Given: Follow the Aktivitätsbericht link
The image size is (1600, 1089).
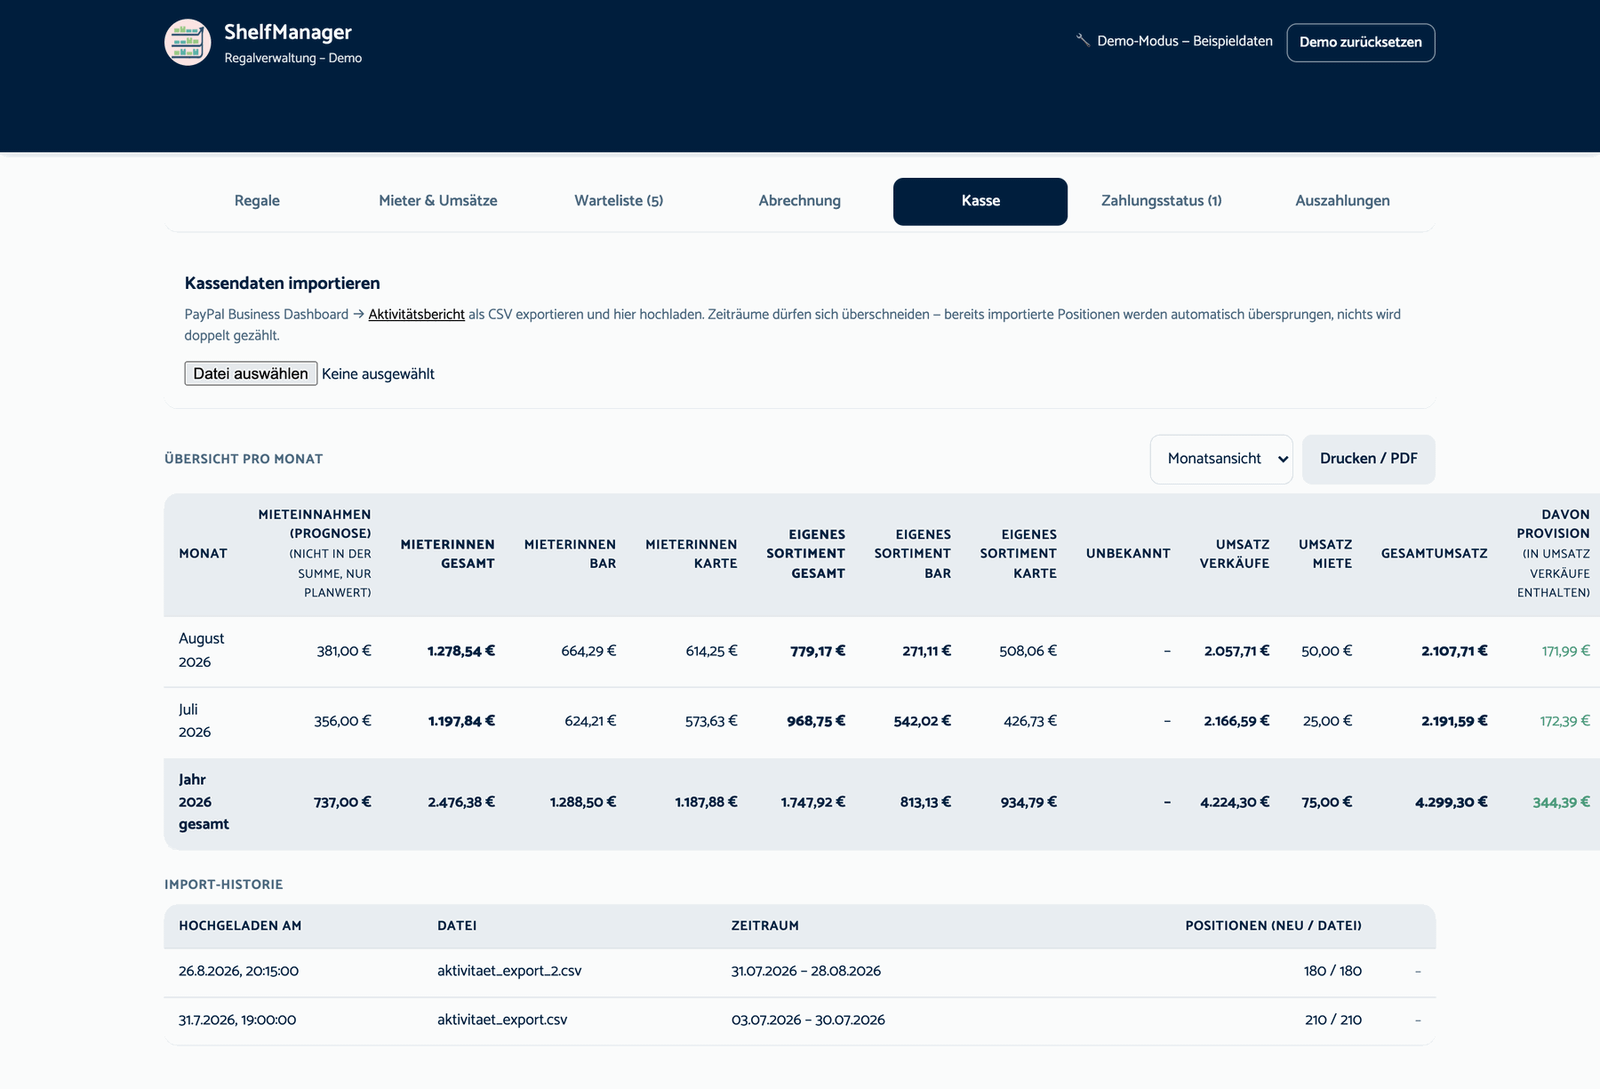Looking at the screenshot, I should click(x=416, y=314).
